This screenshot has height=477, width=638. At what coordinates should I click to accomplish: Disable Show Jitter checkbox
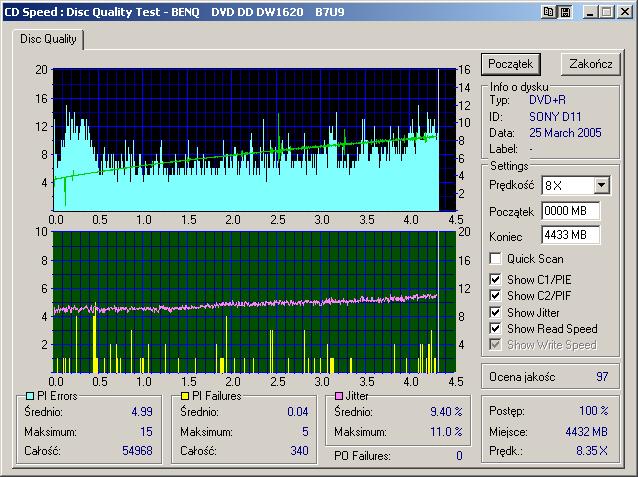495,312
